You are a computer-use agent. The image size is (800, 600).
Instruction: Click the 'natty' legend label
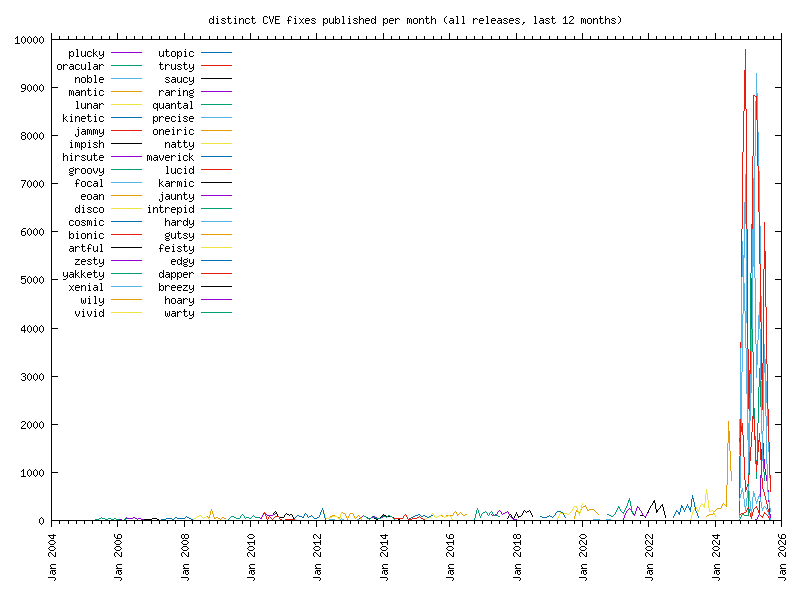[179, 144]
